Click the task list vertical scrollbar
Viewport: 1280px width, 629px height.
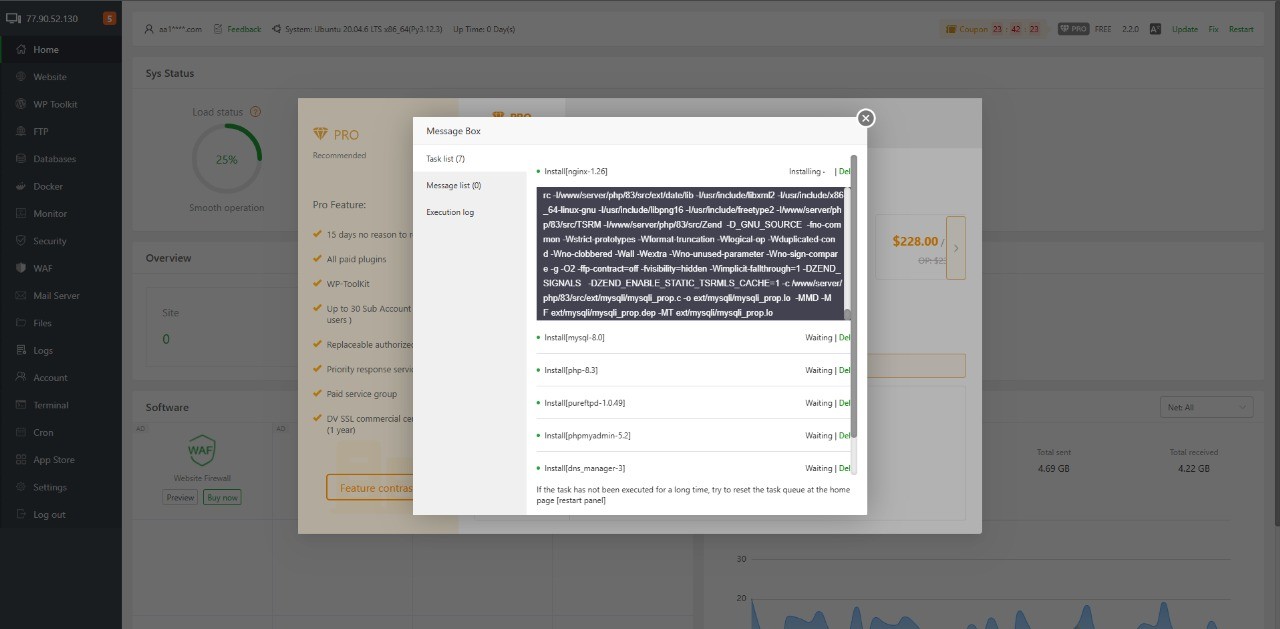point(854,296)
